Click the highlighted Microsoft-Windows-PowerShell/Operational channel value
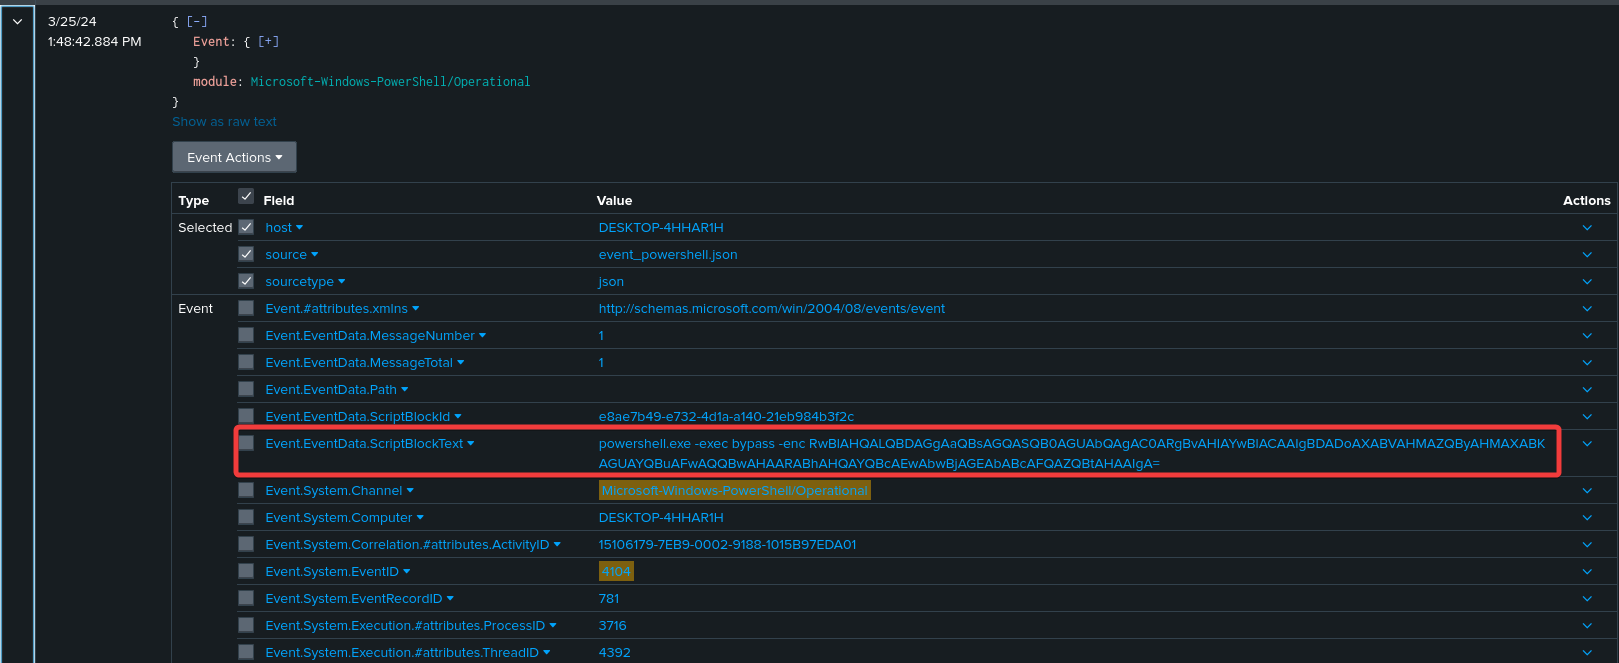This screenshot has width=1619, height=663. click(x=735, y=491)
